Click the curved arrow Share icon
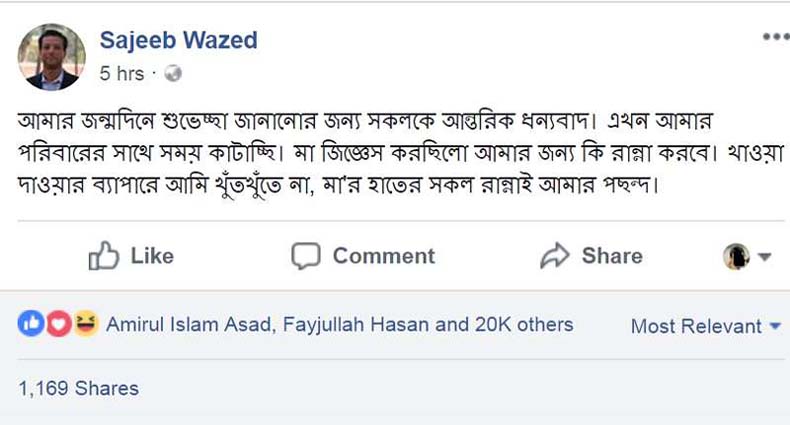The height and width of the screenshot is (425, 790). coord(554,256)
